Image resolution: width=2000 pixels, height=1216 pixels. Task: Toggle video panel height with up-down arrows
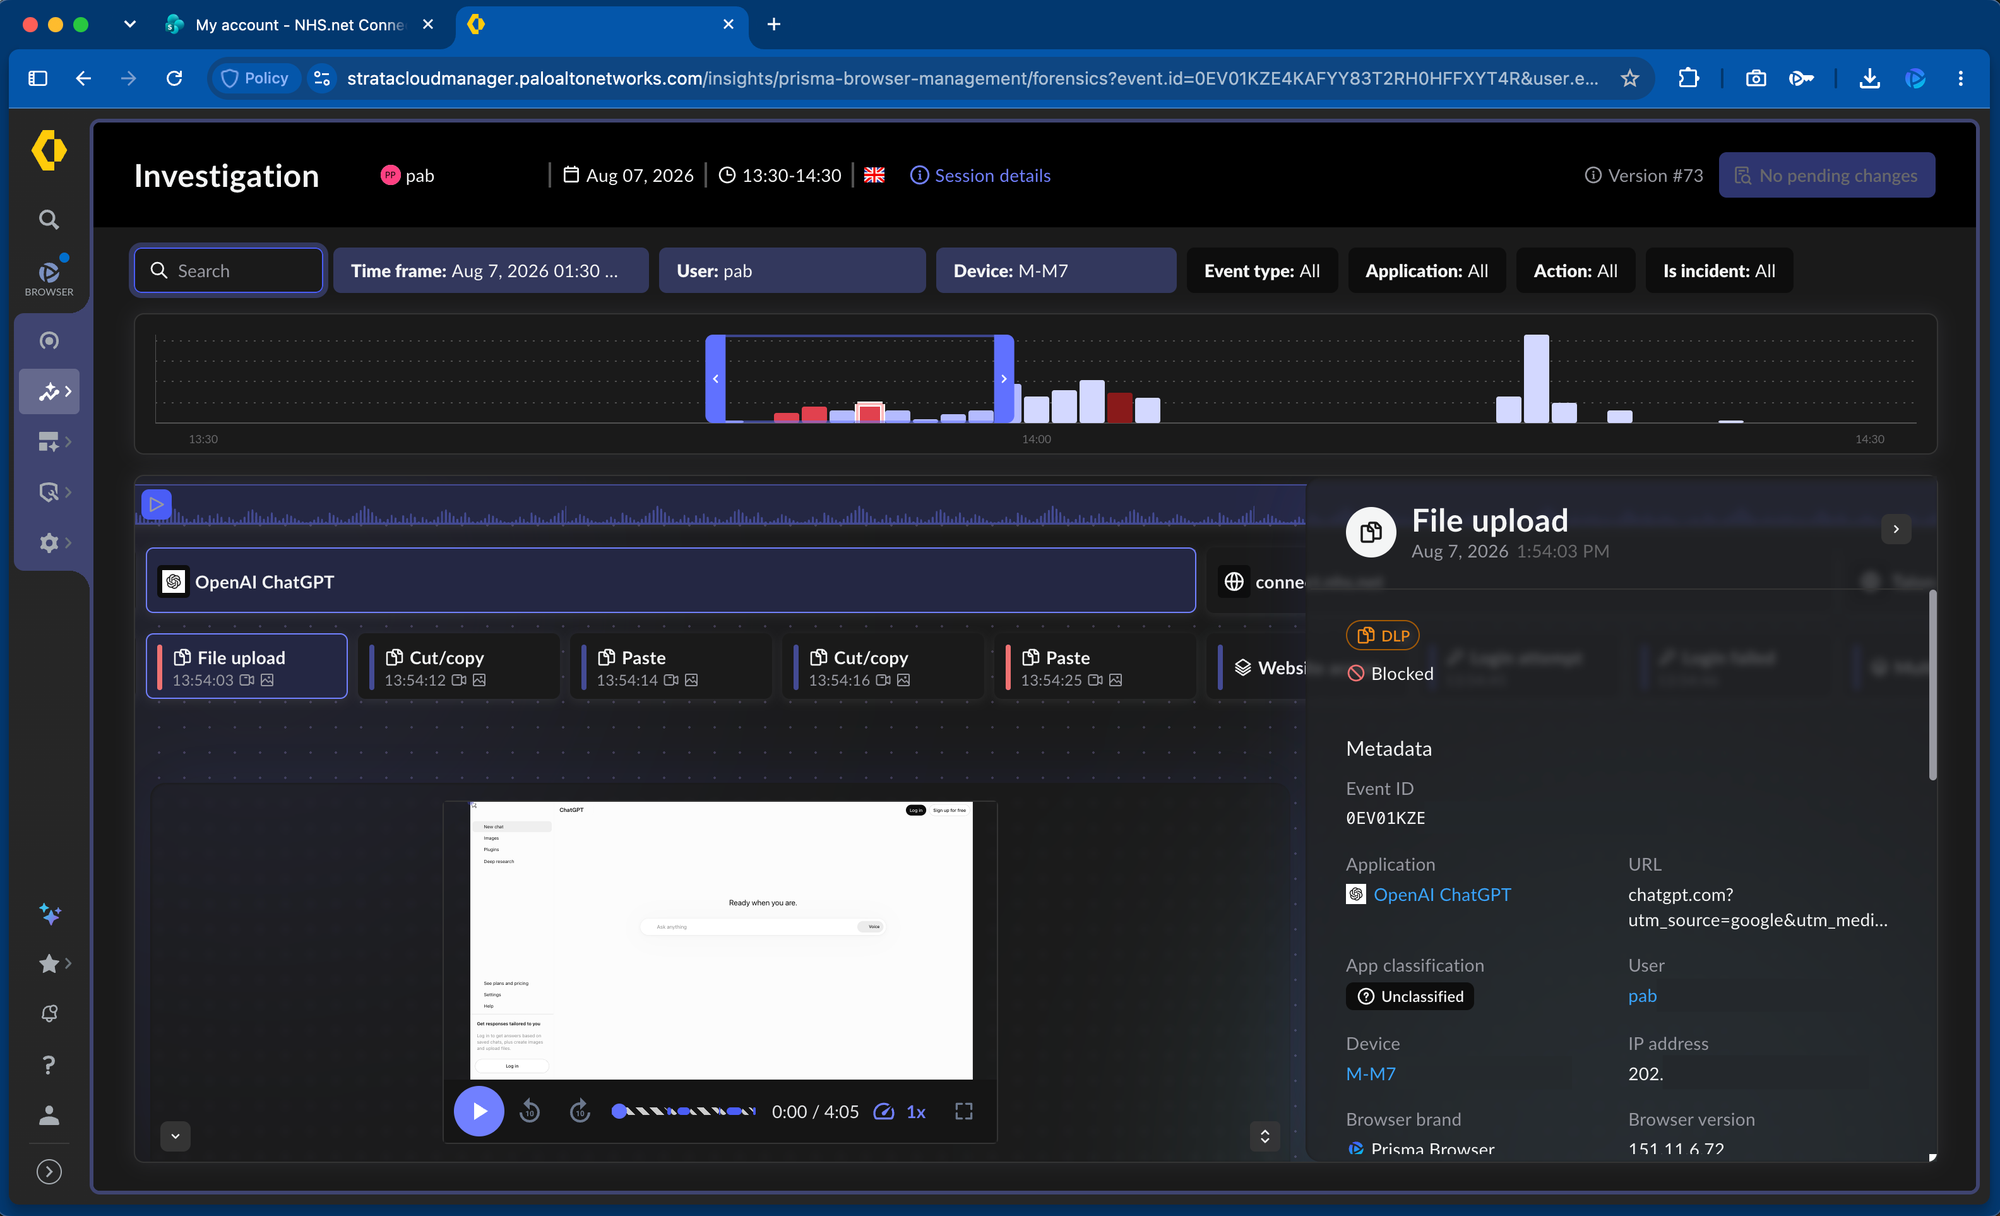[1265, 1136]
